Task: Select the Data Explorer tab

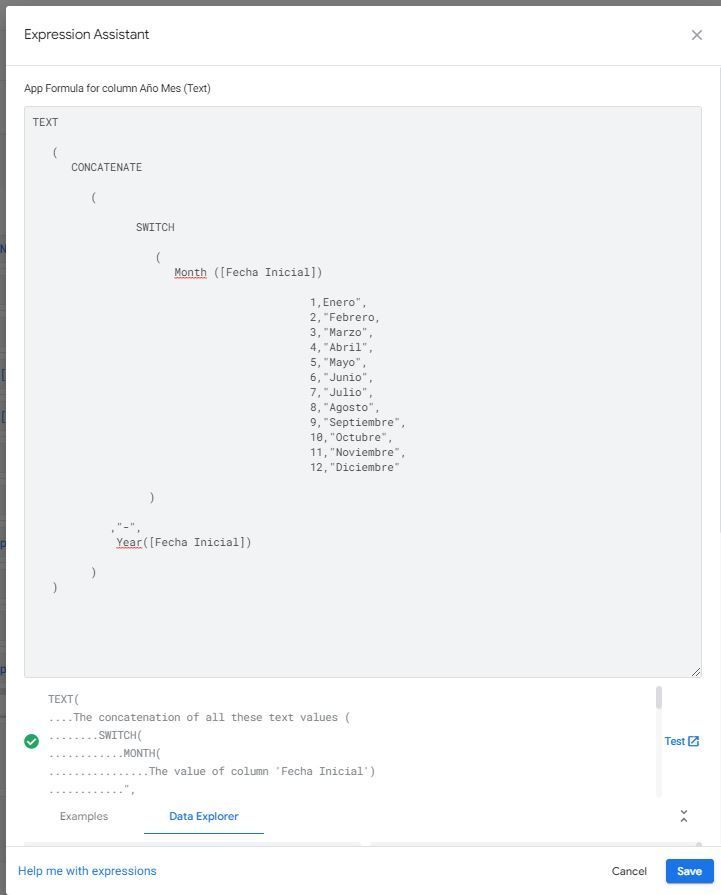Action: coord(204,816)
